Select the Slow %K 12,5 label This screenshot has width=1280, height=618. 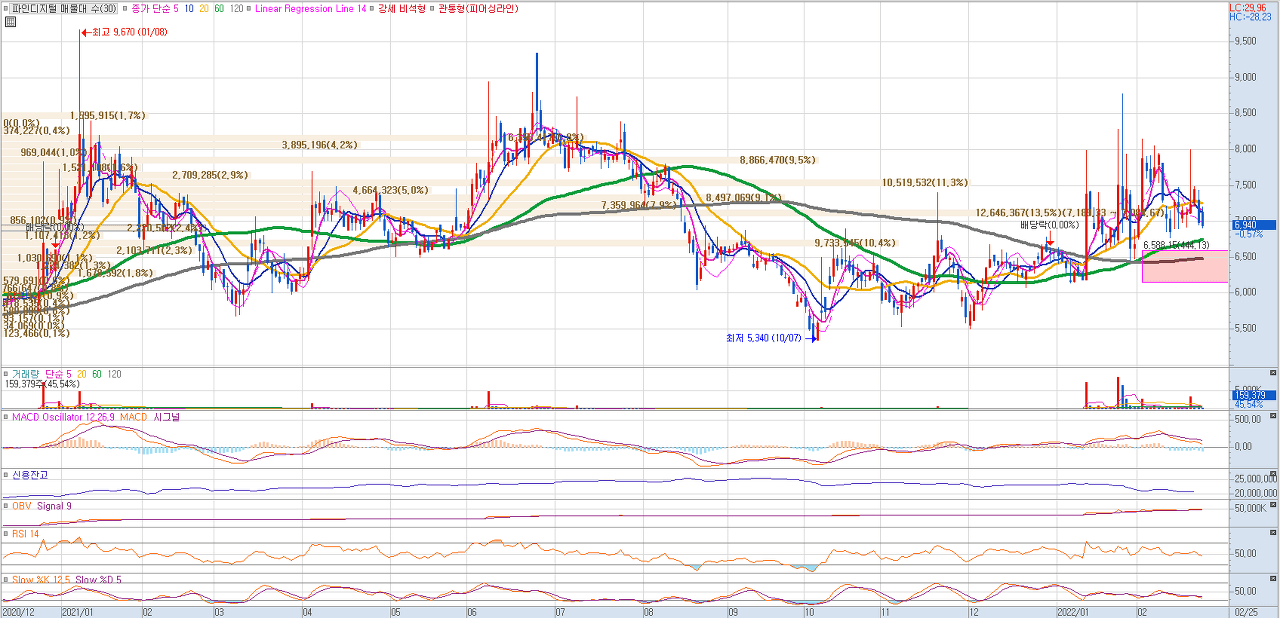coord(40,579)
